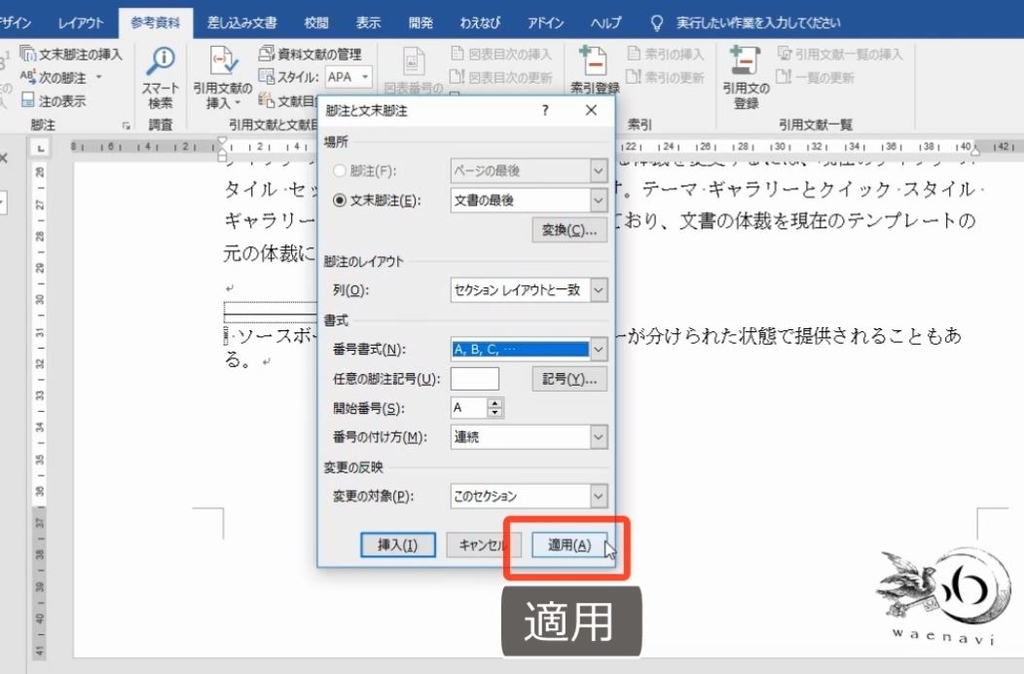Close the footnote and endnote dialog
Screen dimensions: 1024x674
pos(591,110)
